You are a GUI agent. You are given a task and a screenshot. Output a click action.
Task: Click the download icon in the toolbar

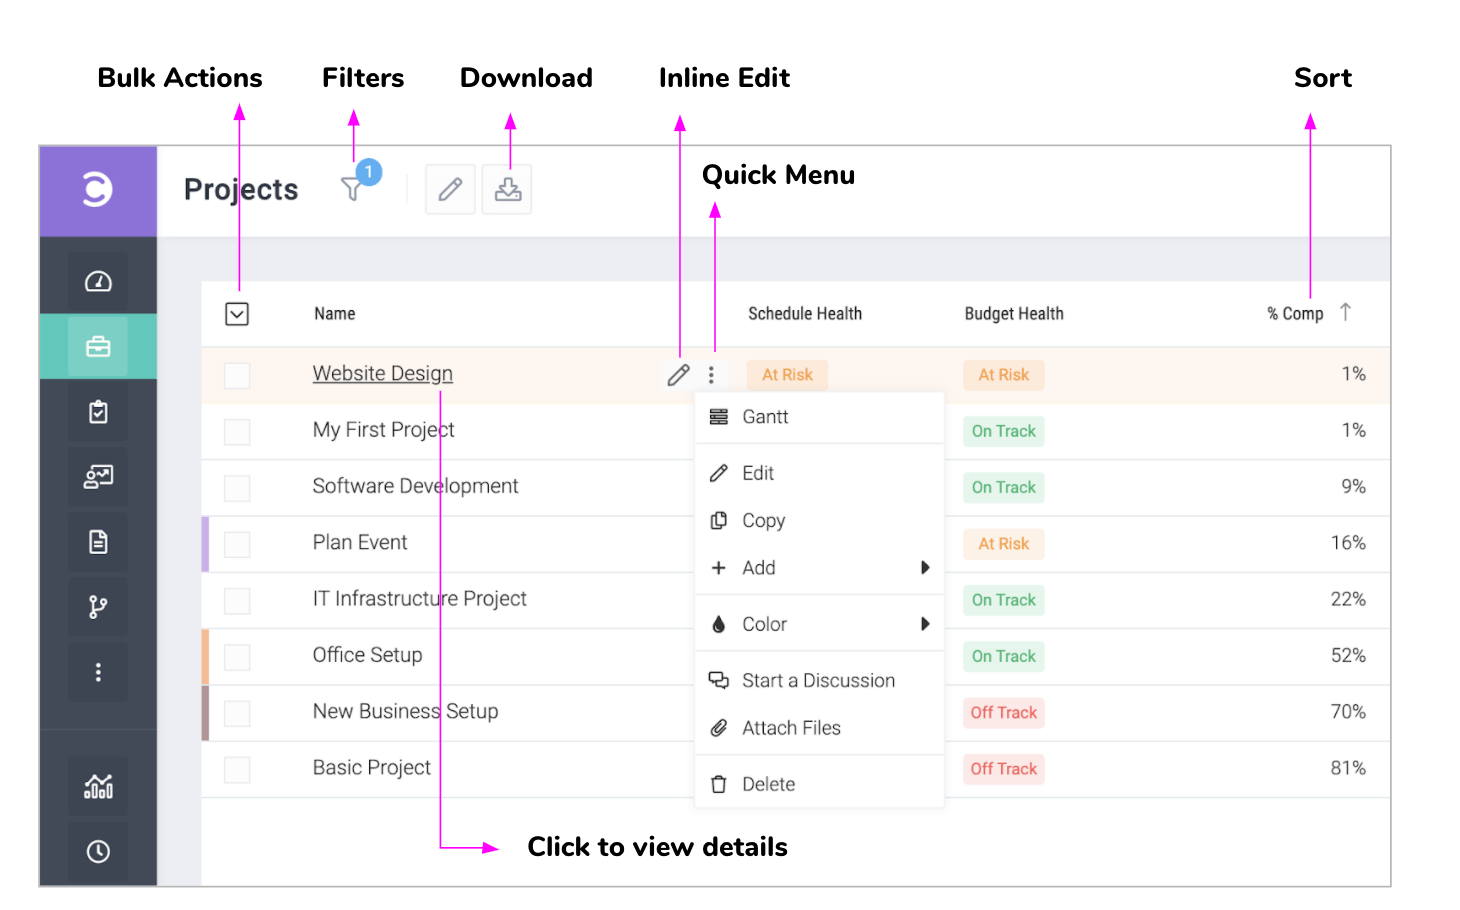pyautogui.click(x=508, y=189)
